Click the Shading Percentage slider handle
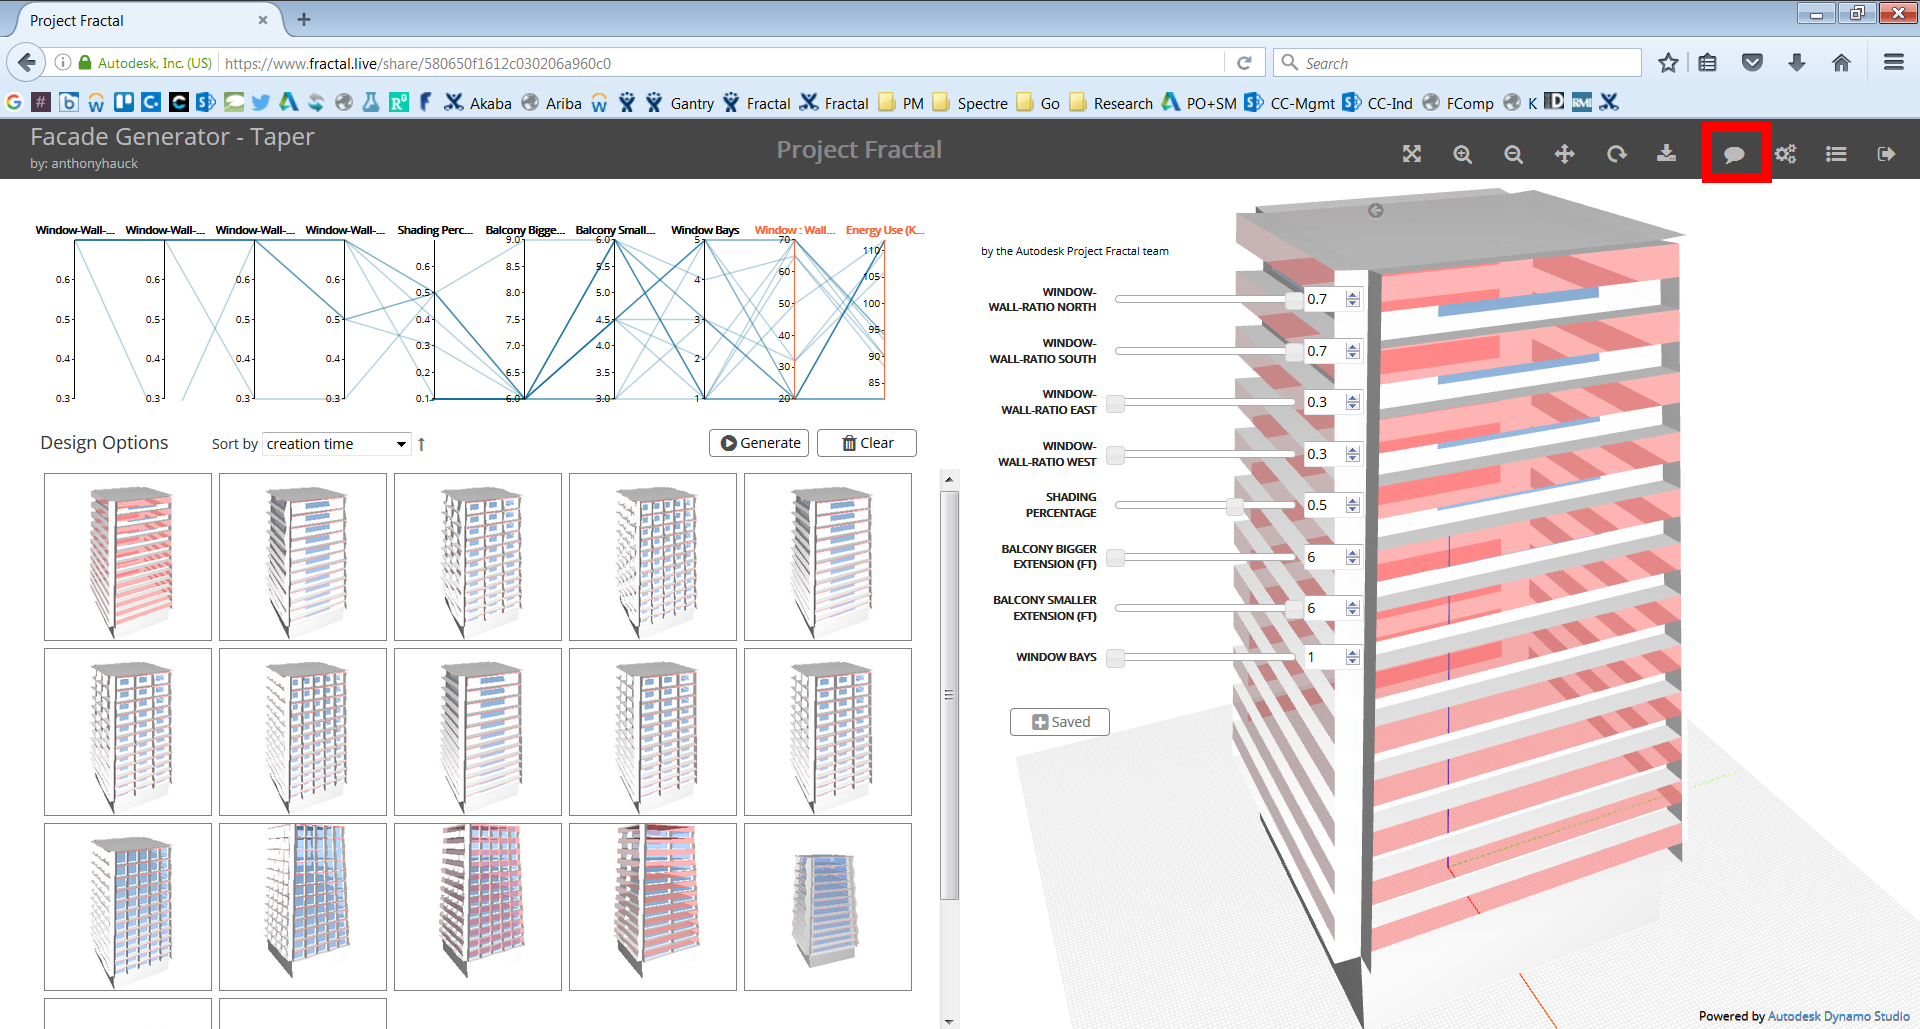Screen dimensions: 1920x1029 [x=1235, y=506]
